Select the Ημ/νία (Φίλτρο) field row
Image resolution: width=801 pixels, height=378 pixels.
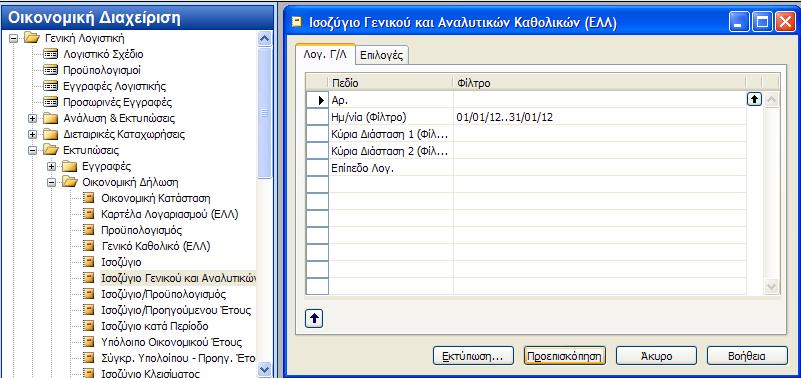pyautogui.click(x=391, y=116)
